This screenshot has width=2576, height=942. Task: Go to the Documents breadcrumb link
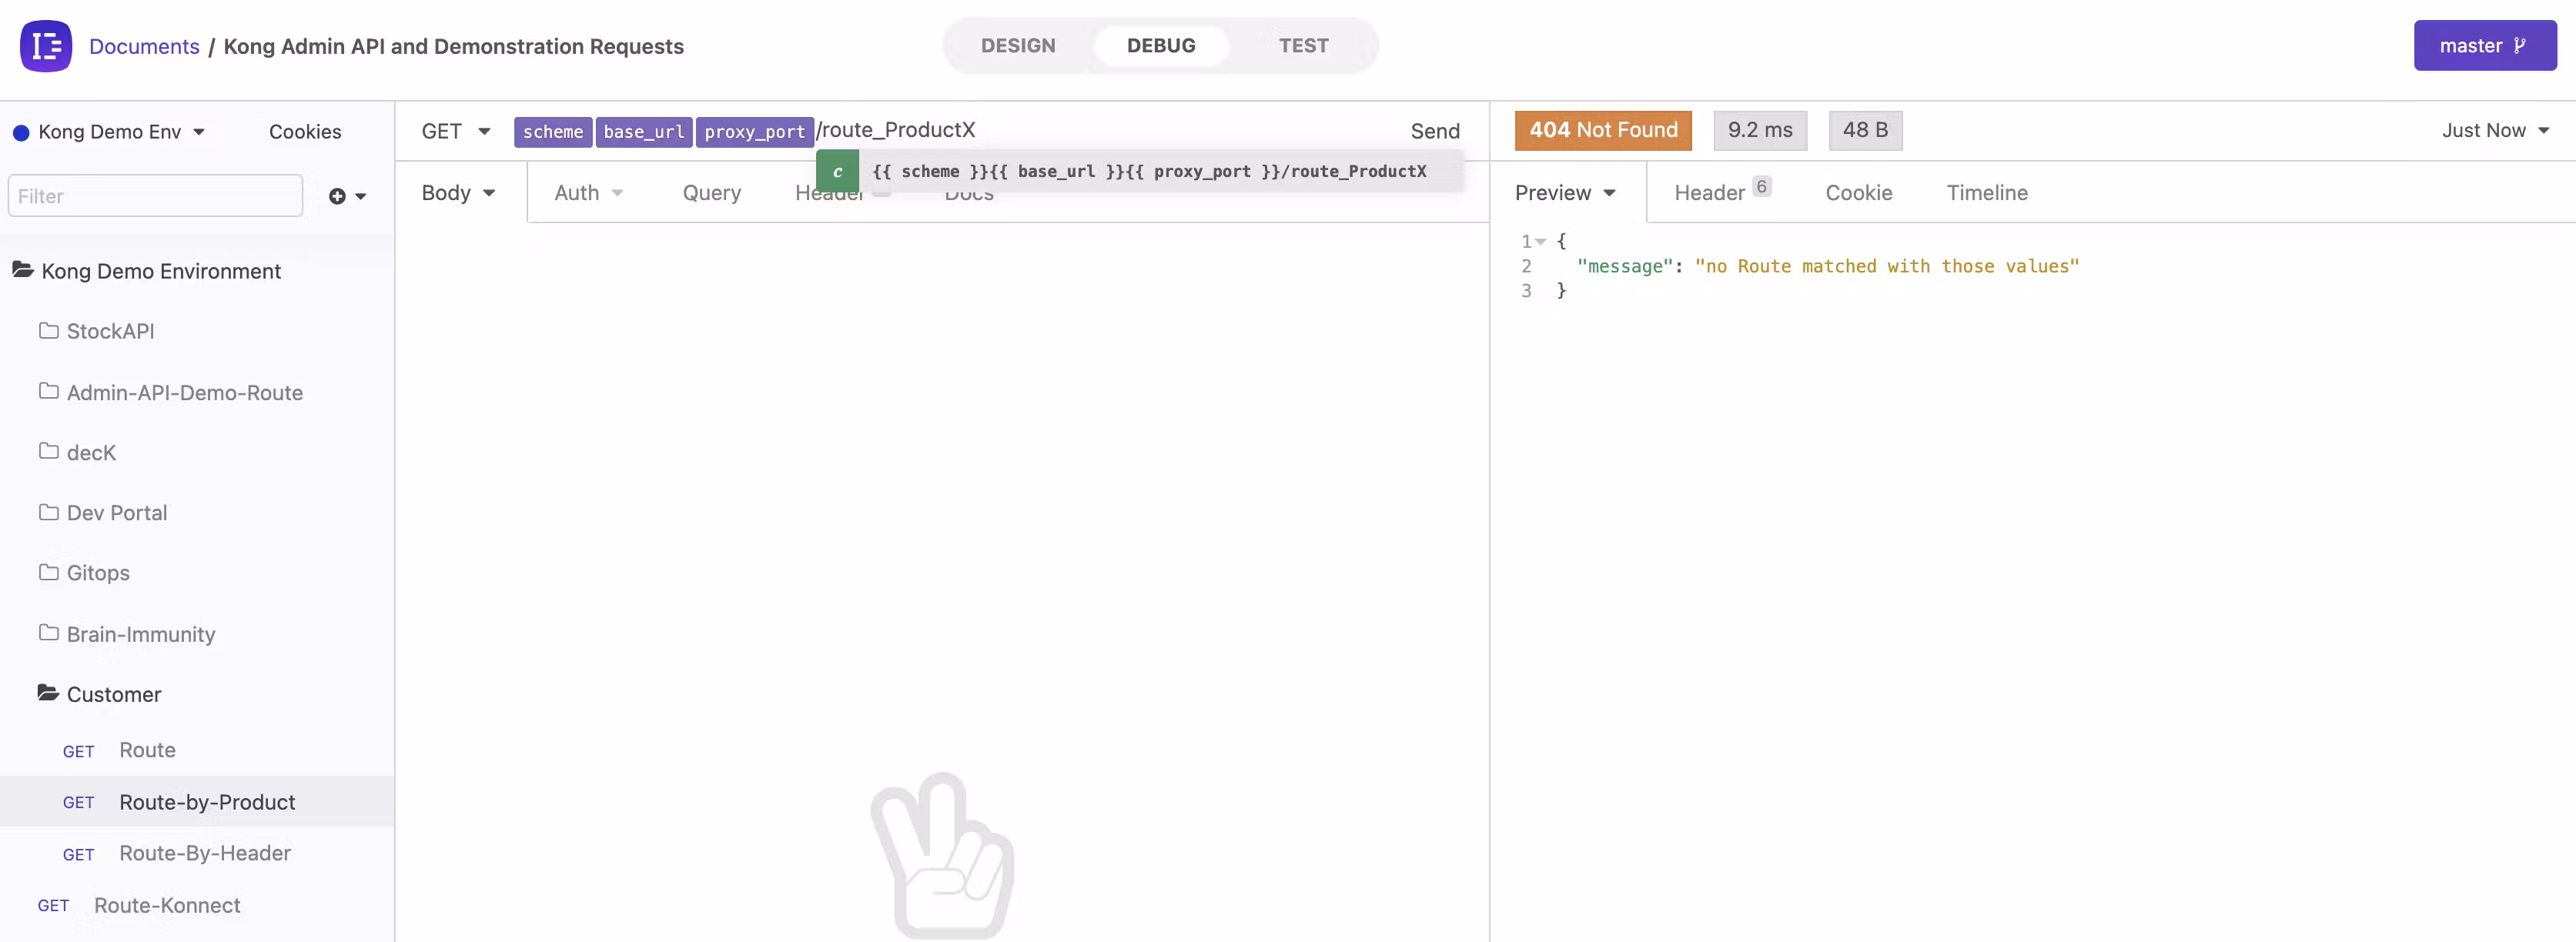tap(144, 46)
